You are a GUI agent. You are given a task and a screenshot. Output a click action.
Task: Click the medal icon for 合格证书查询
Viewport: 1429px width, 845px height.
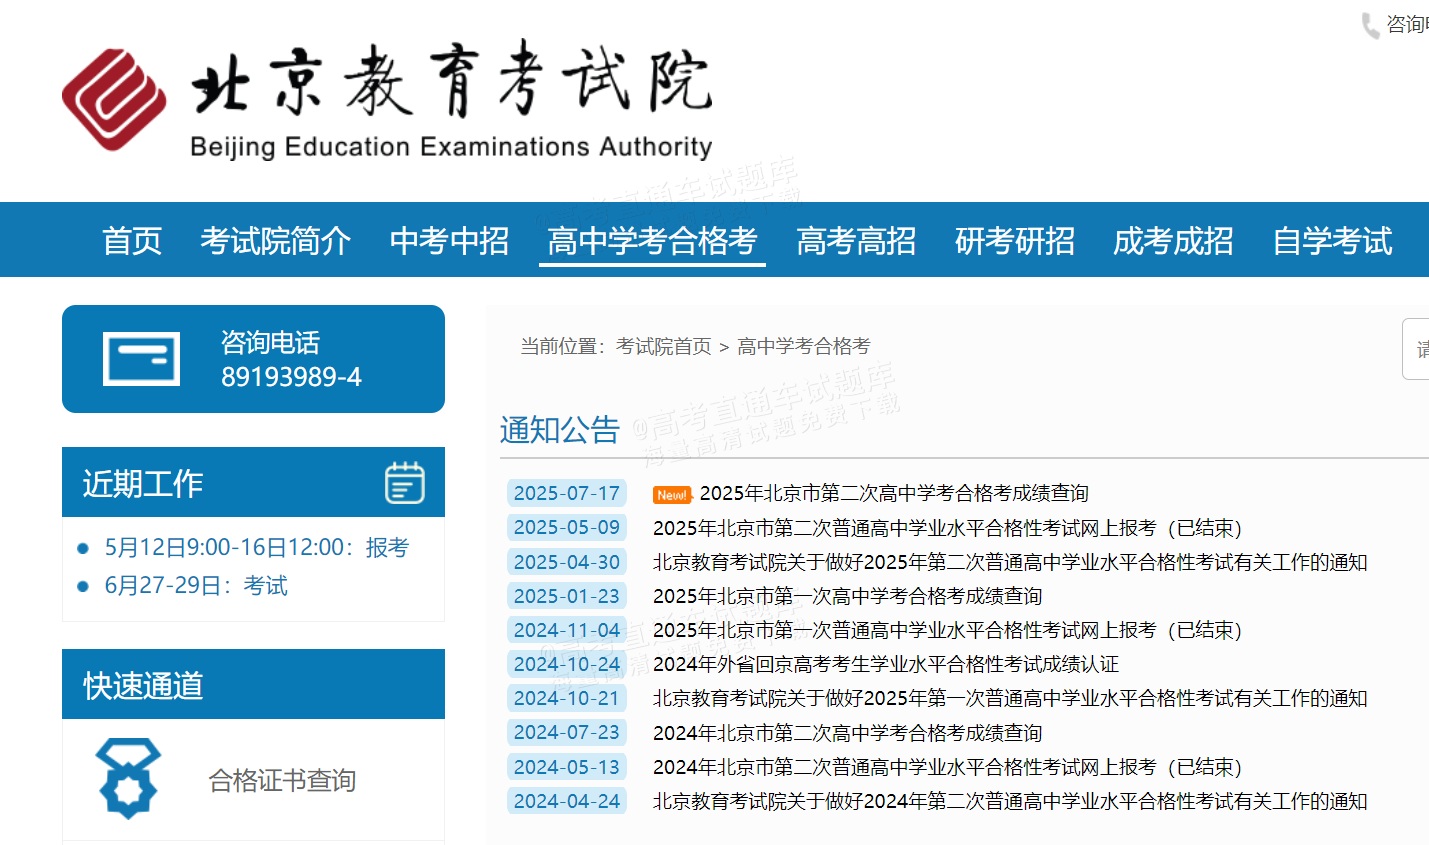pyautogui.click(x=127, y=778)
